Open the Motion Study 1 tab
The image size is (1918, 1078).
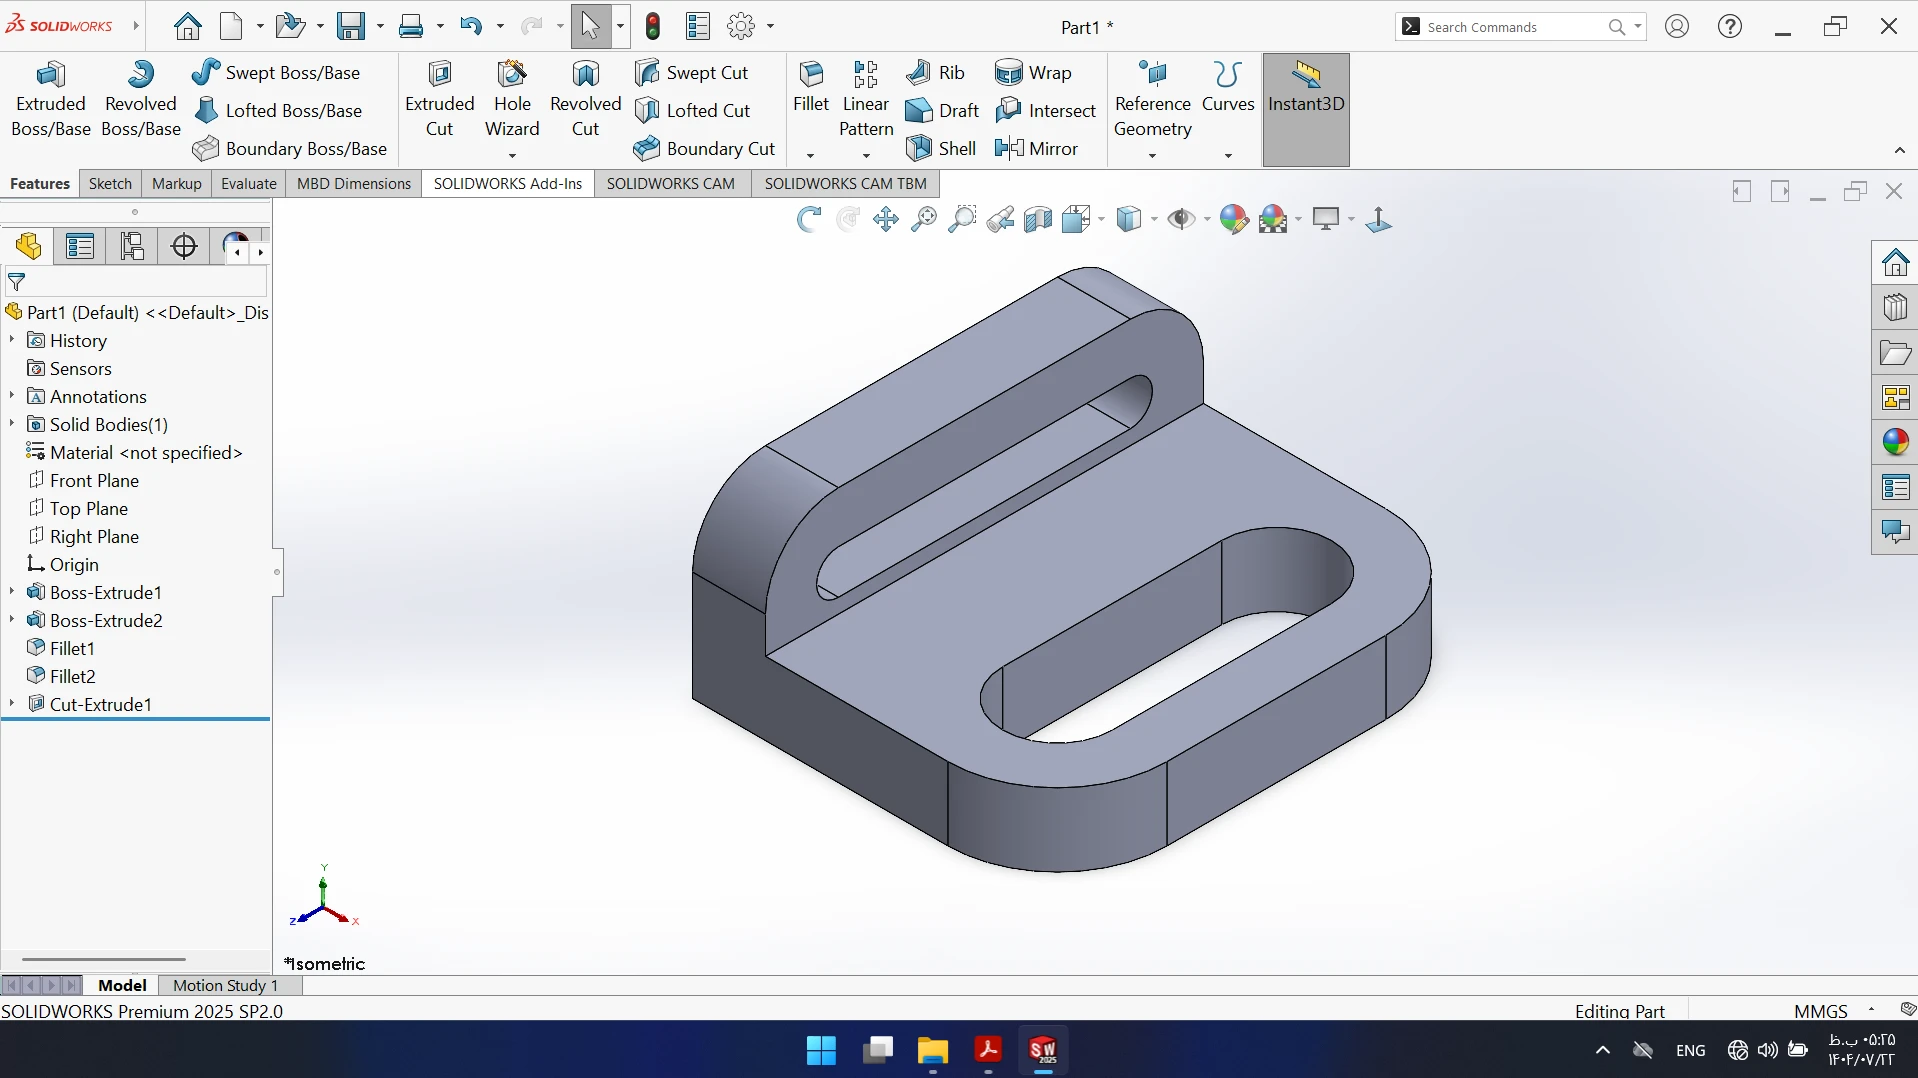coord(226,985)
